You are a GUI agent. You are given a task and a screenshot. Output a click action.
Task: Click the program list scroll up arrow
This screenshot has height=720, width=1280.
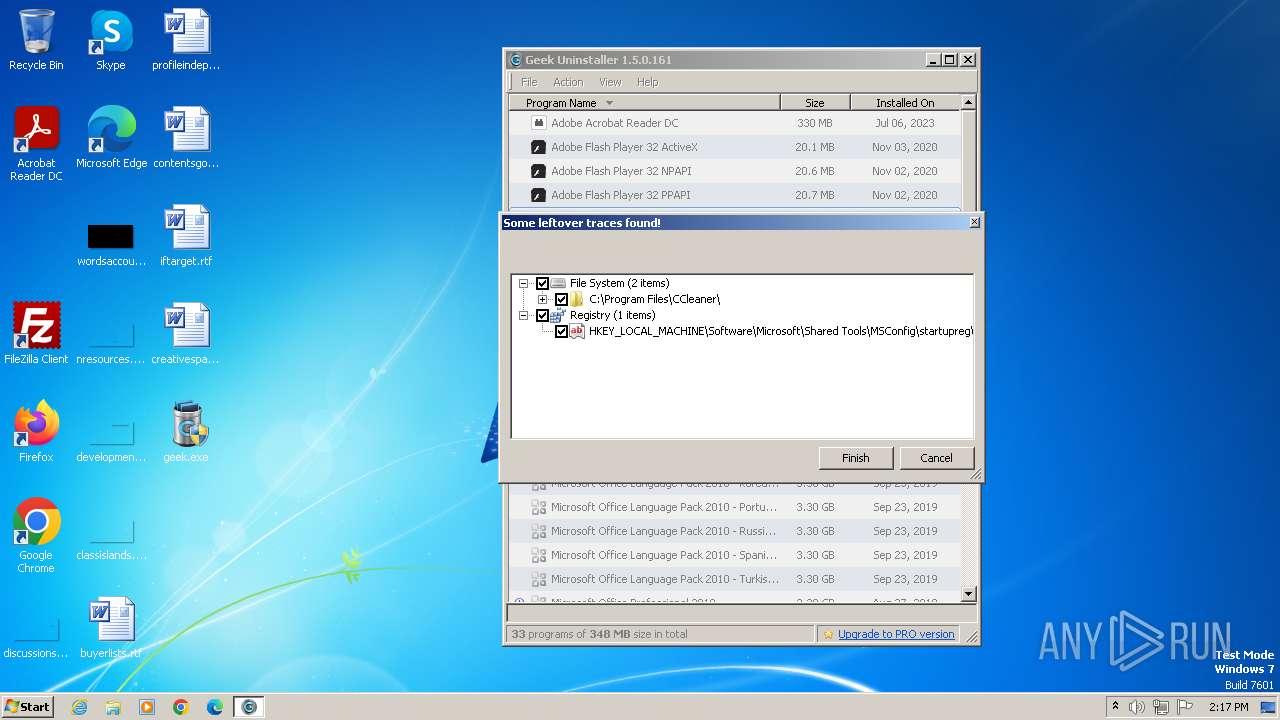coord(968,102)
